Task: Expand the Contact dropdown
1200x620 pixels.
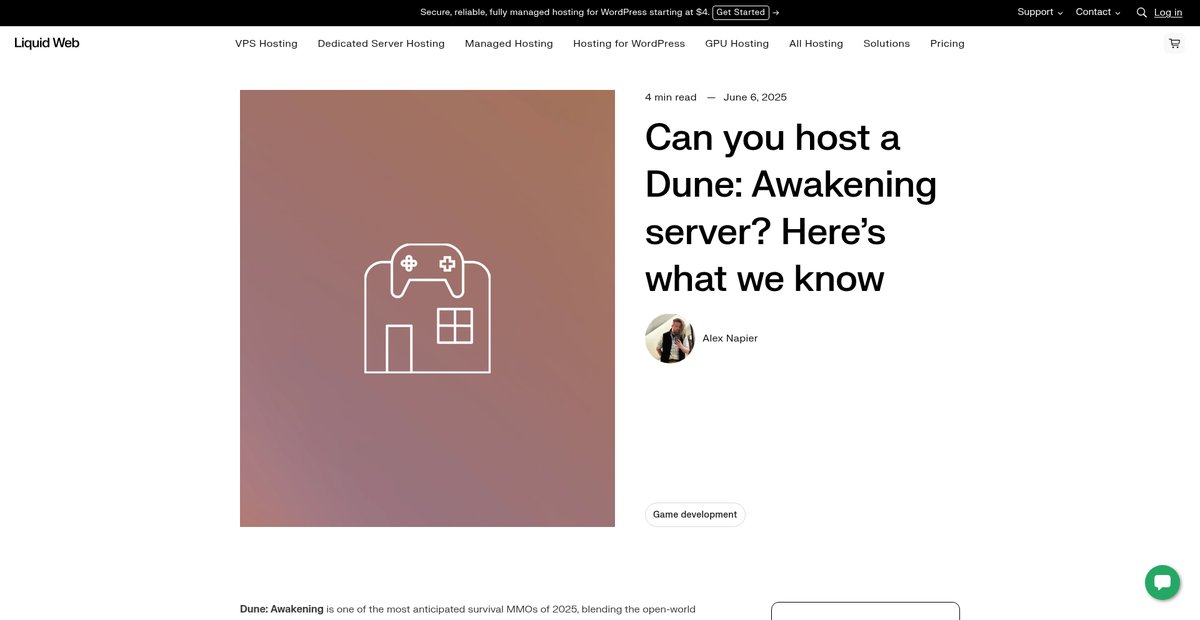Action: 1098,12
